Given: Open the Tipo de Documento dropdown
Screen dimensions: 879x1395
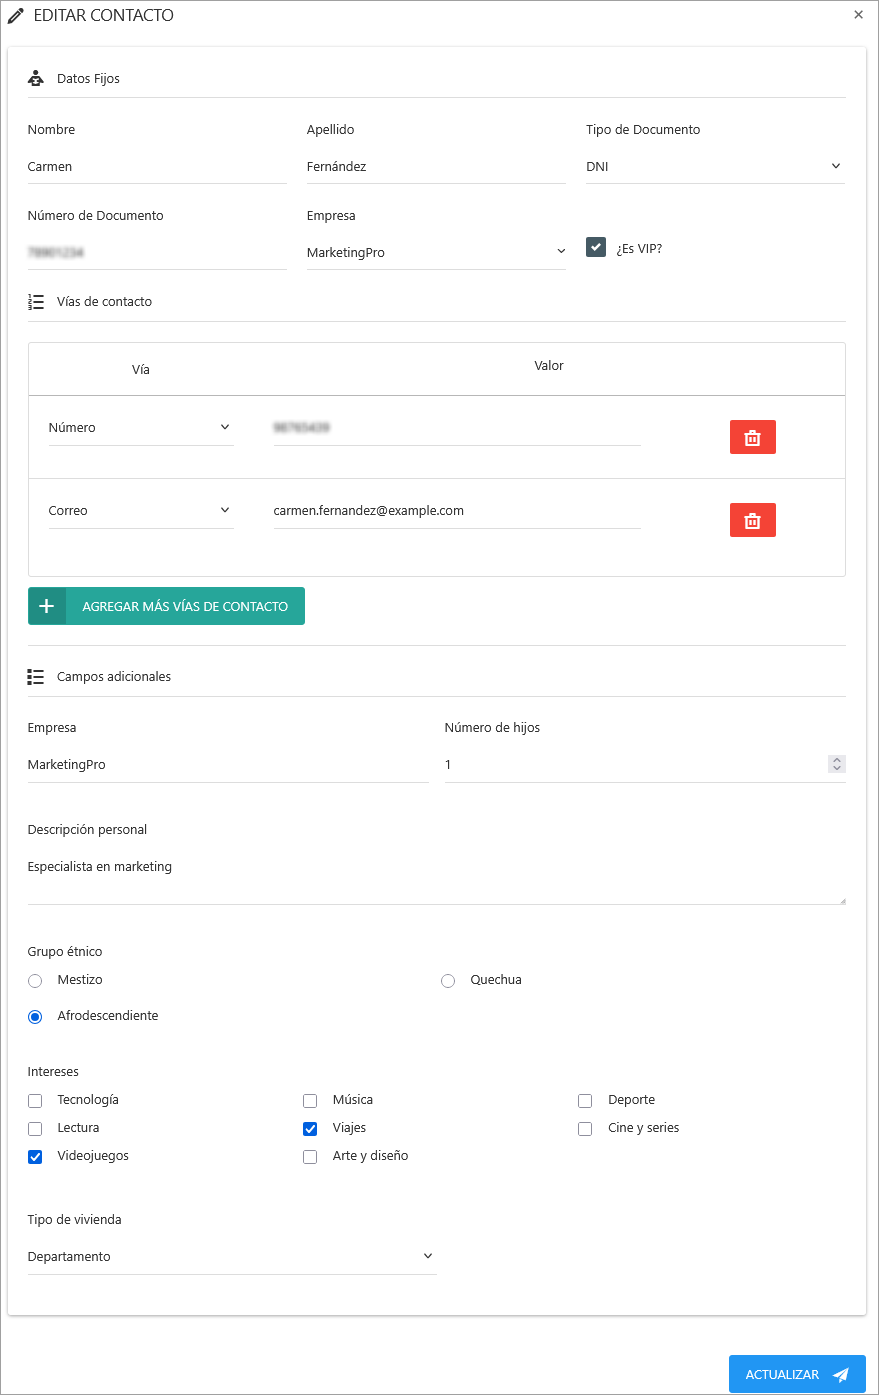Looking at the screenshot, I should point(715,167).
